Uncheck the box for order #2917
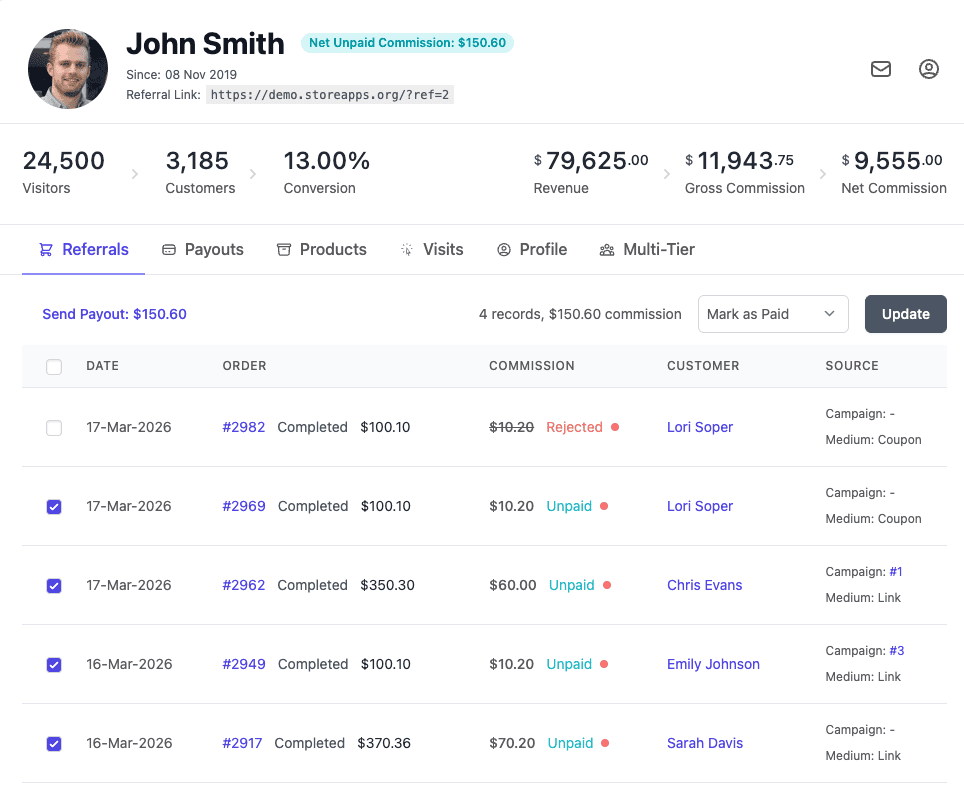Viewport: 964px width, 789px height. click(x=54, y=743)
